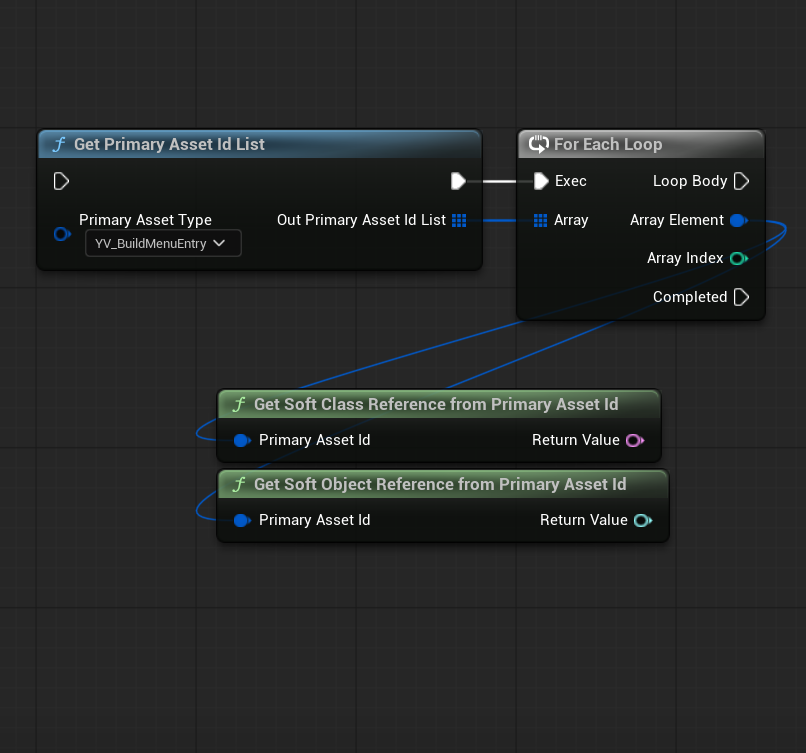Click Soft Class Reference node's Return Value pin
806x753 pixels.
point(634,440)
